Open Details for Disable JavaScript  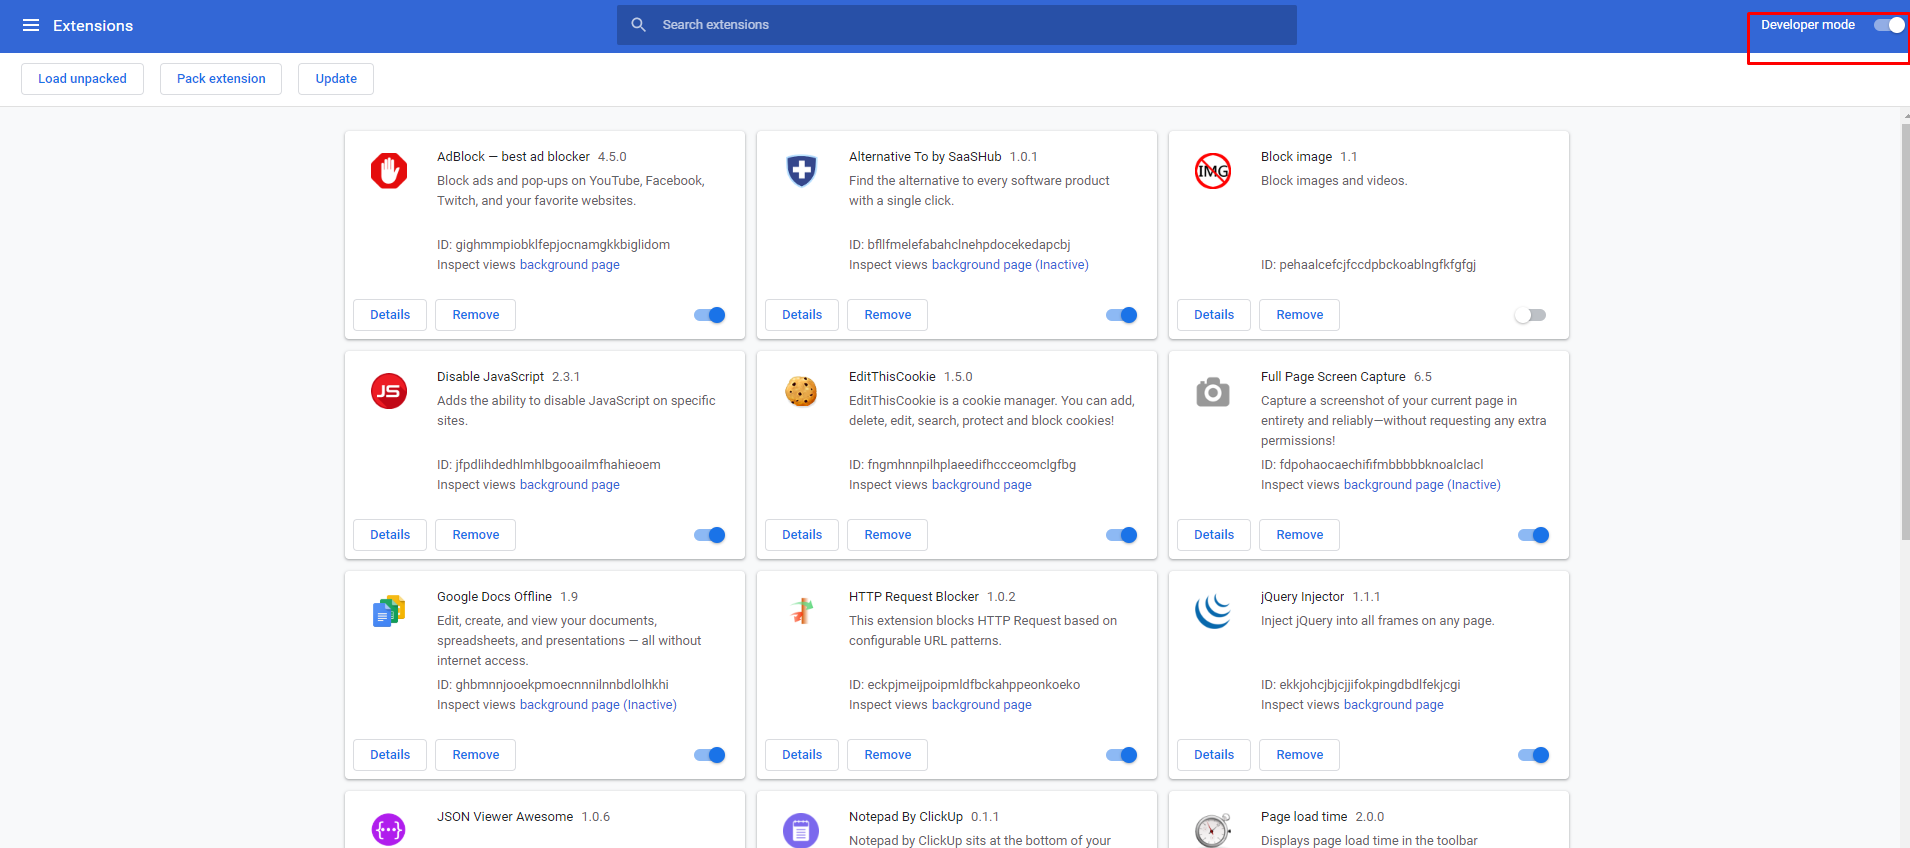(x=390, y=535)
